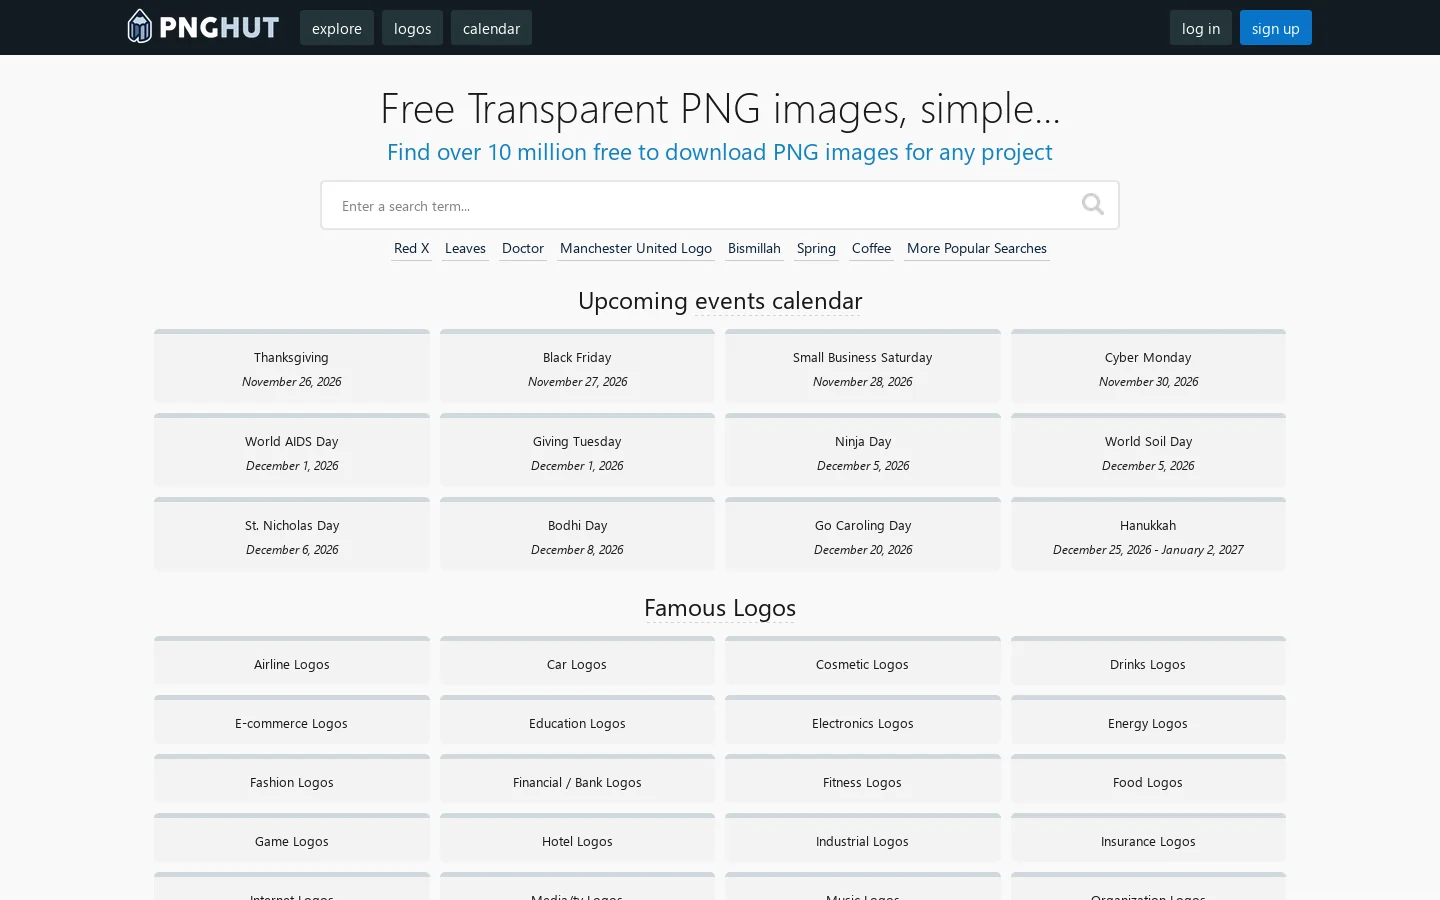Viewport: 1440px width, 900px height.
Task: Open the Bodhi Day event card
Action: point(577,534)
